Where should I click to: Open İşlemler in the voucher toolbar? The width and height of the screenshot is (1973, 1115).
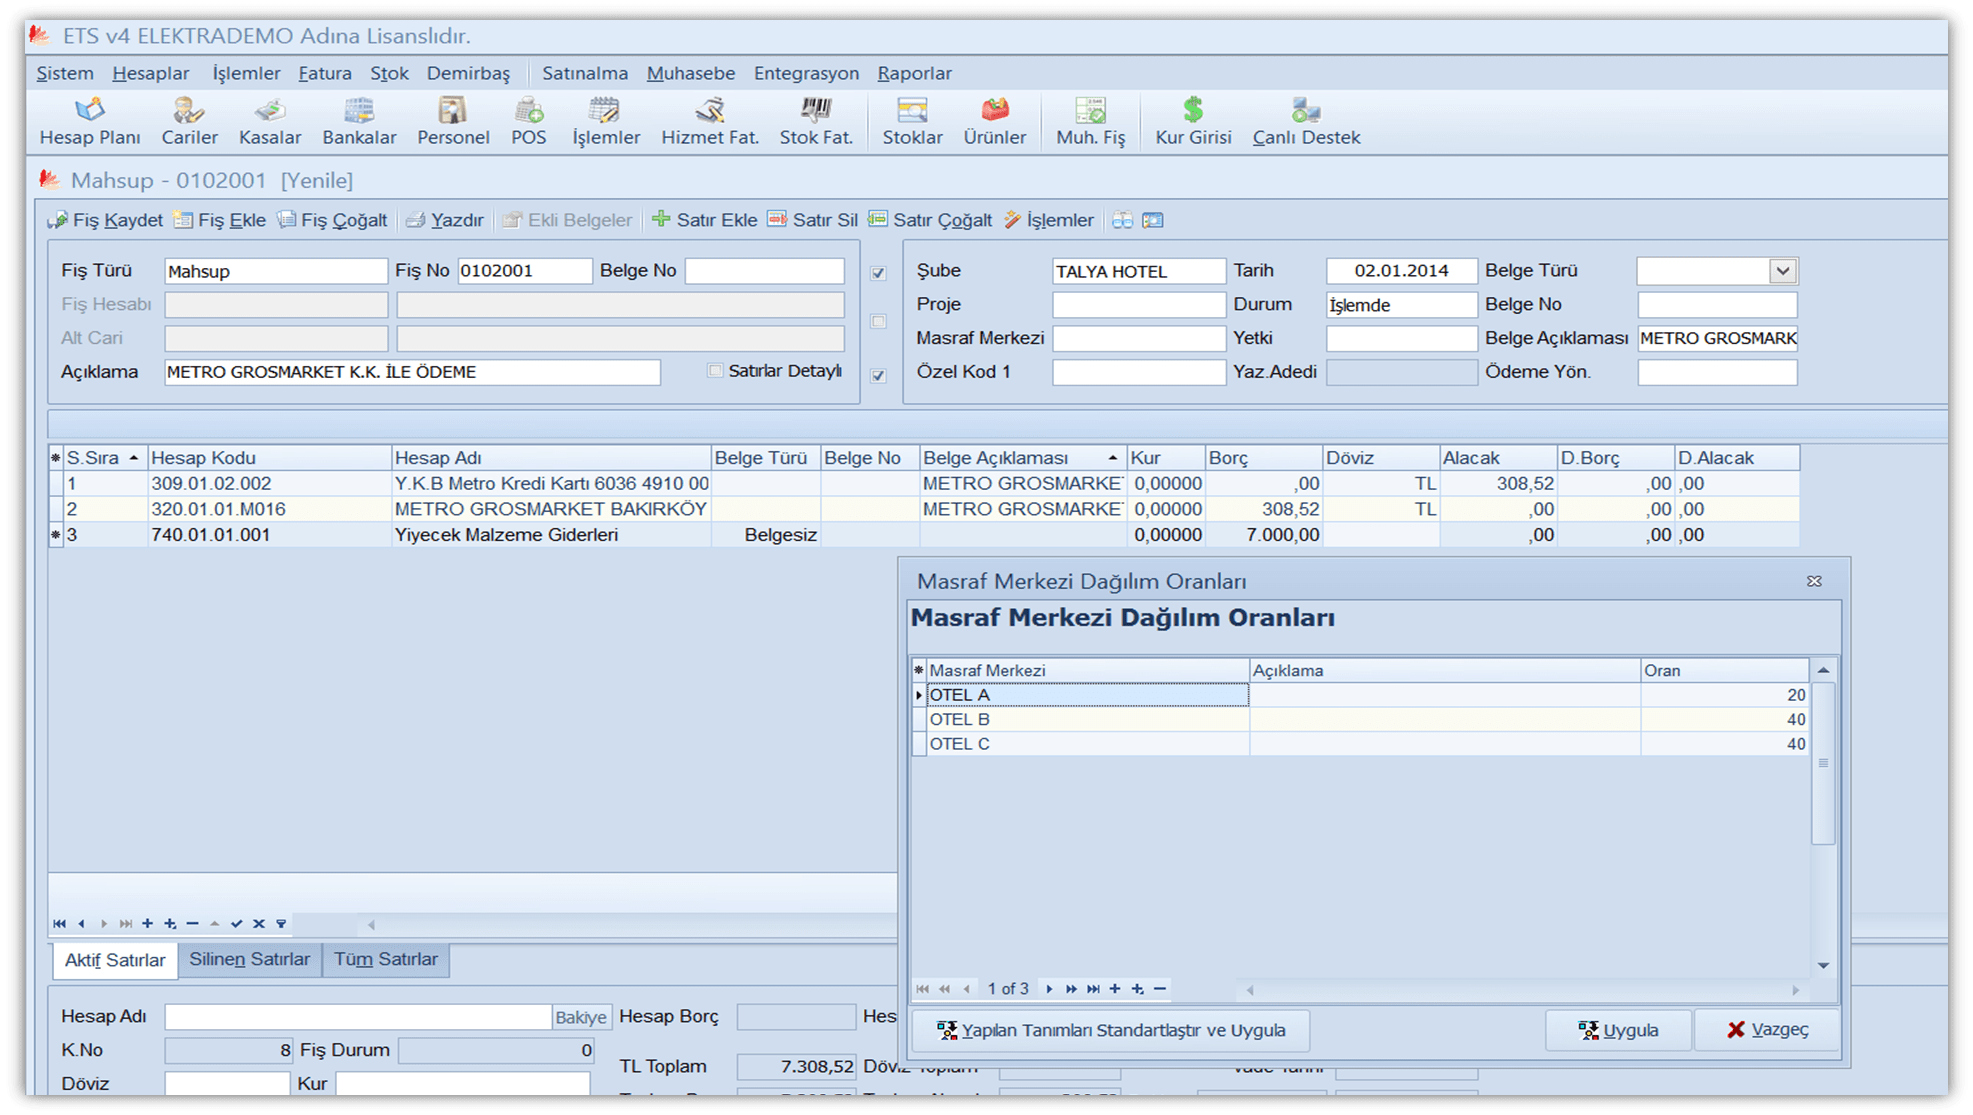pyautogui.click(x=1049, y=220)
